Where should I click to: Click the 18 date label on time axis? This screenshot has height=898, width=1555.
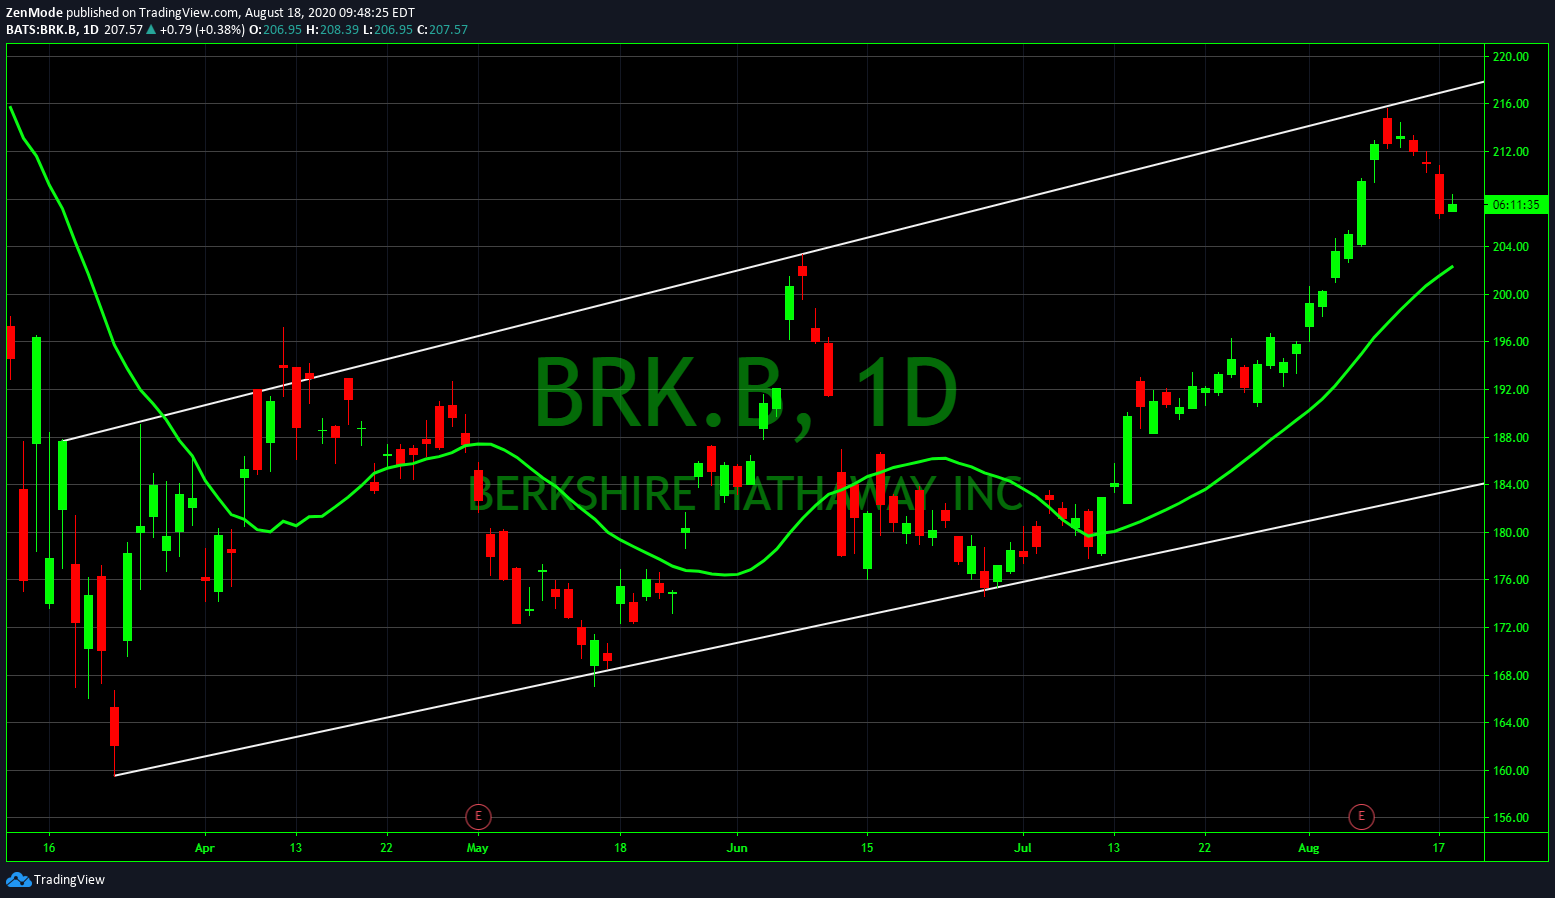[x=620, y=848]
